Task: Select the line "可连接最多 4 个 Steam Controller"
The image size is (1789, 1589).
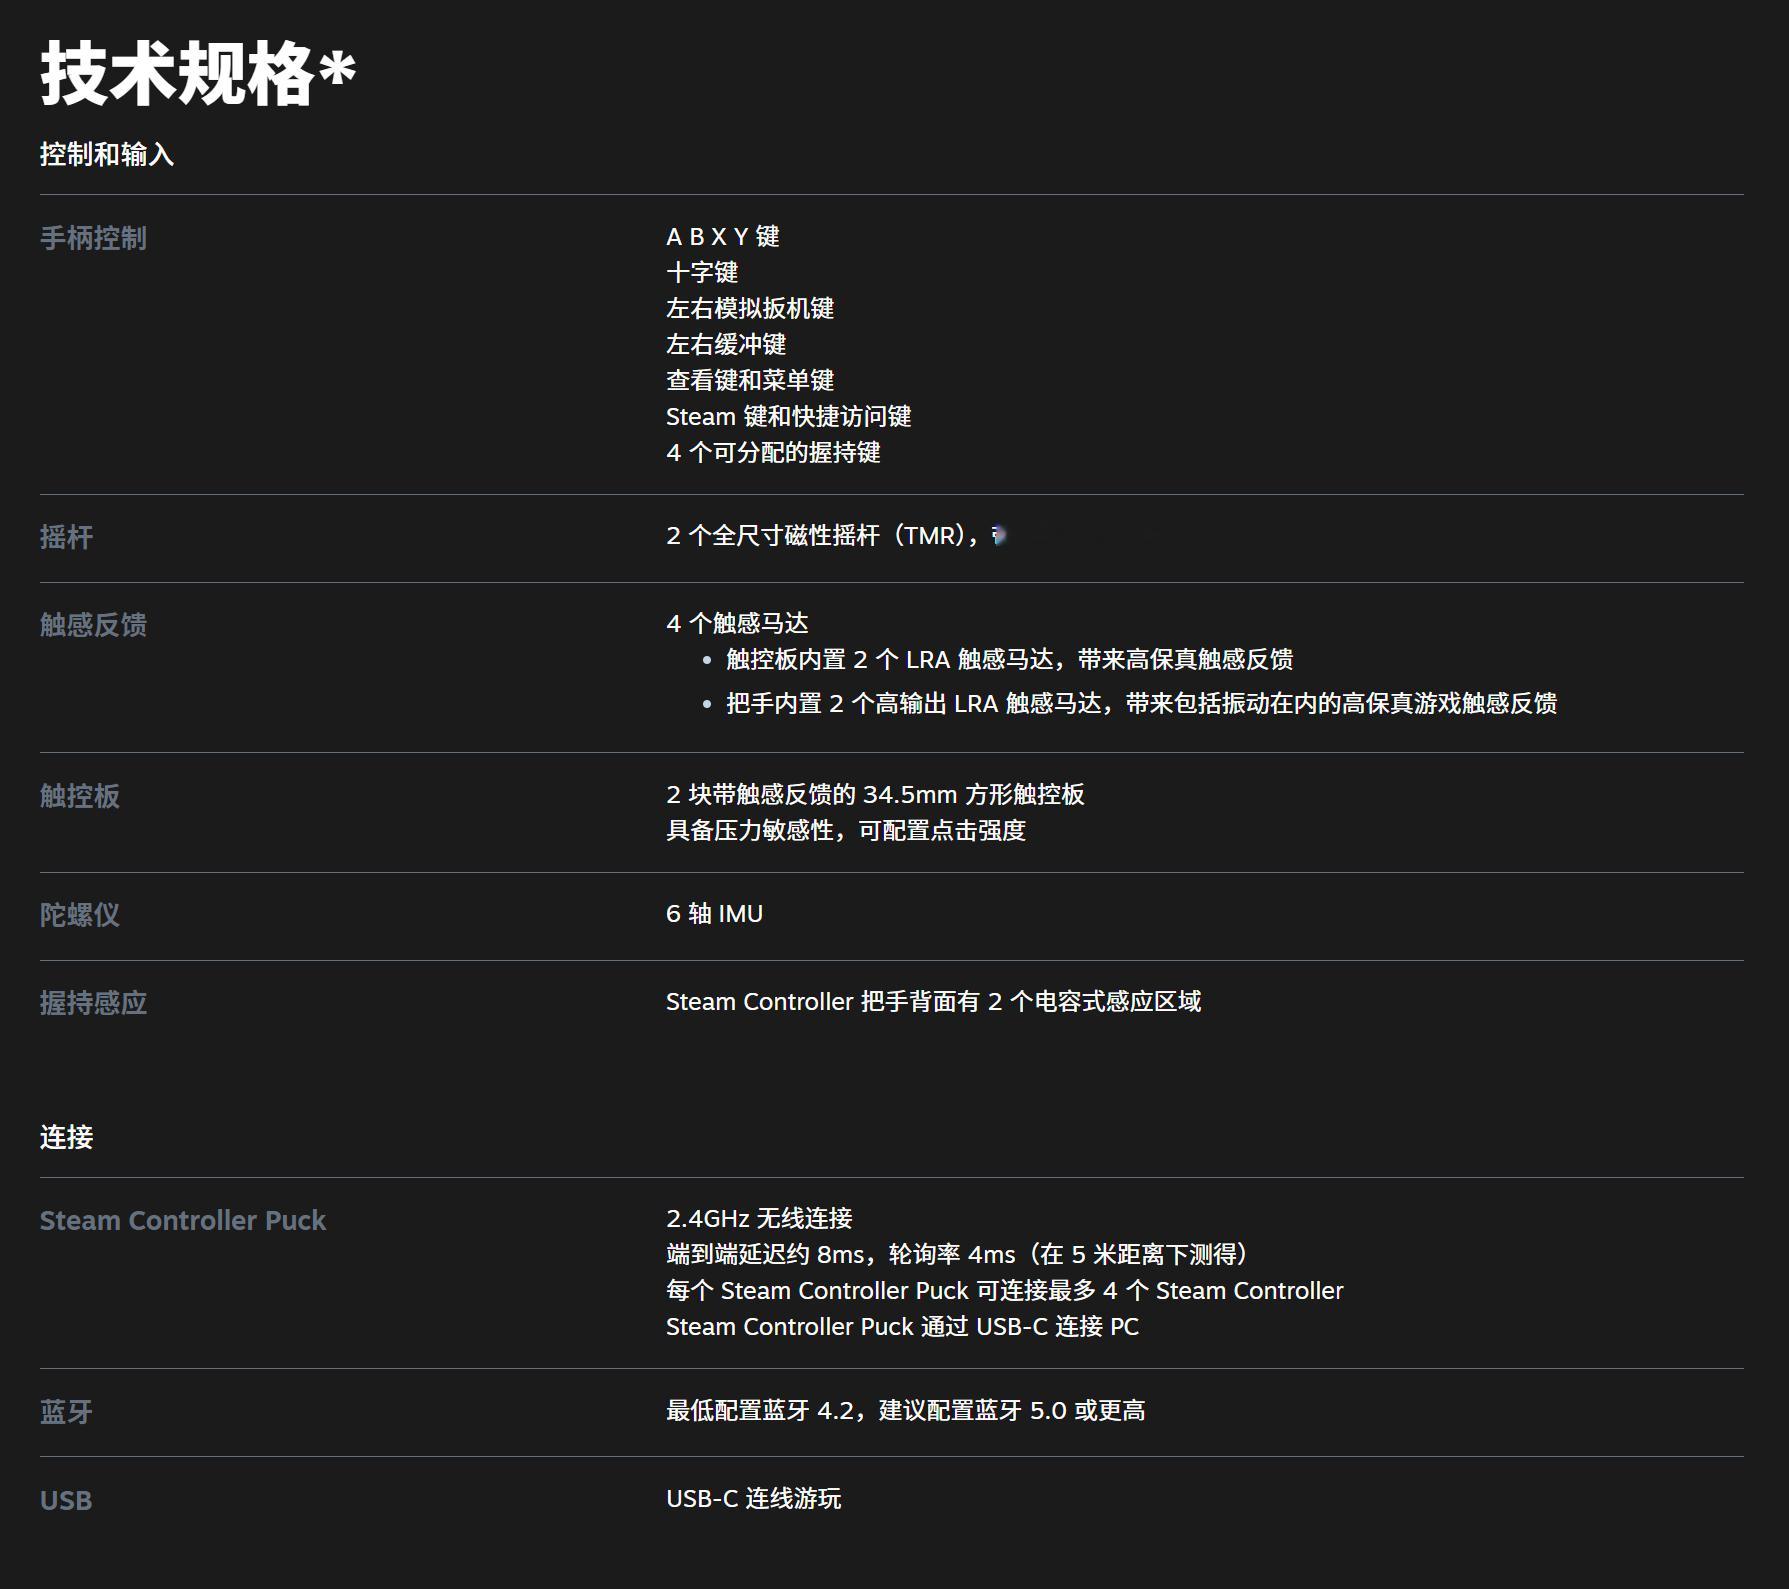Action: (1005, 1291)
